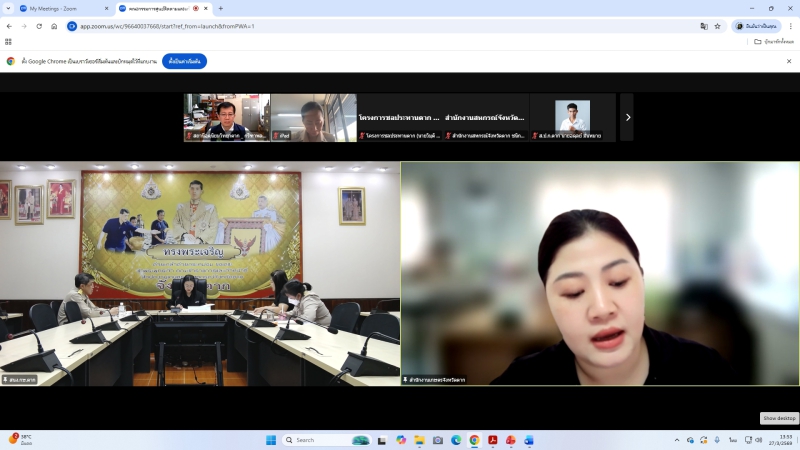Click the browser back arrow
800x450 pixels.
pos(9,26)
